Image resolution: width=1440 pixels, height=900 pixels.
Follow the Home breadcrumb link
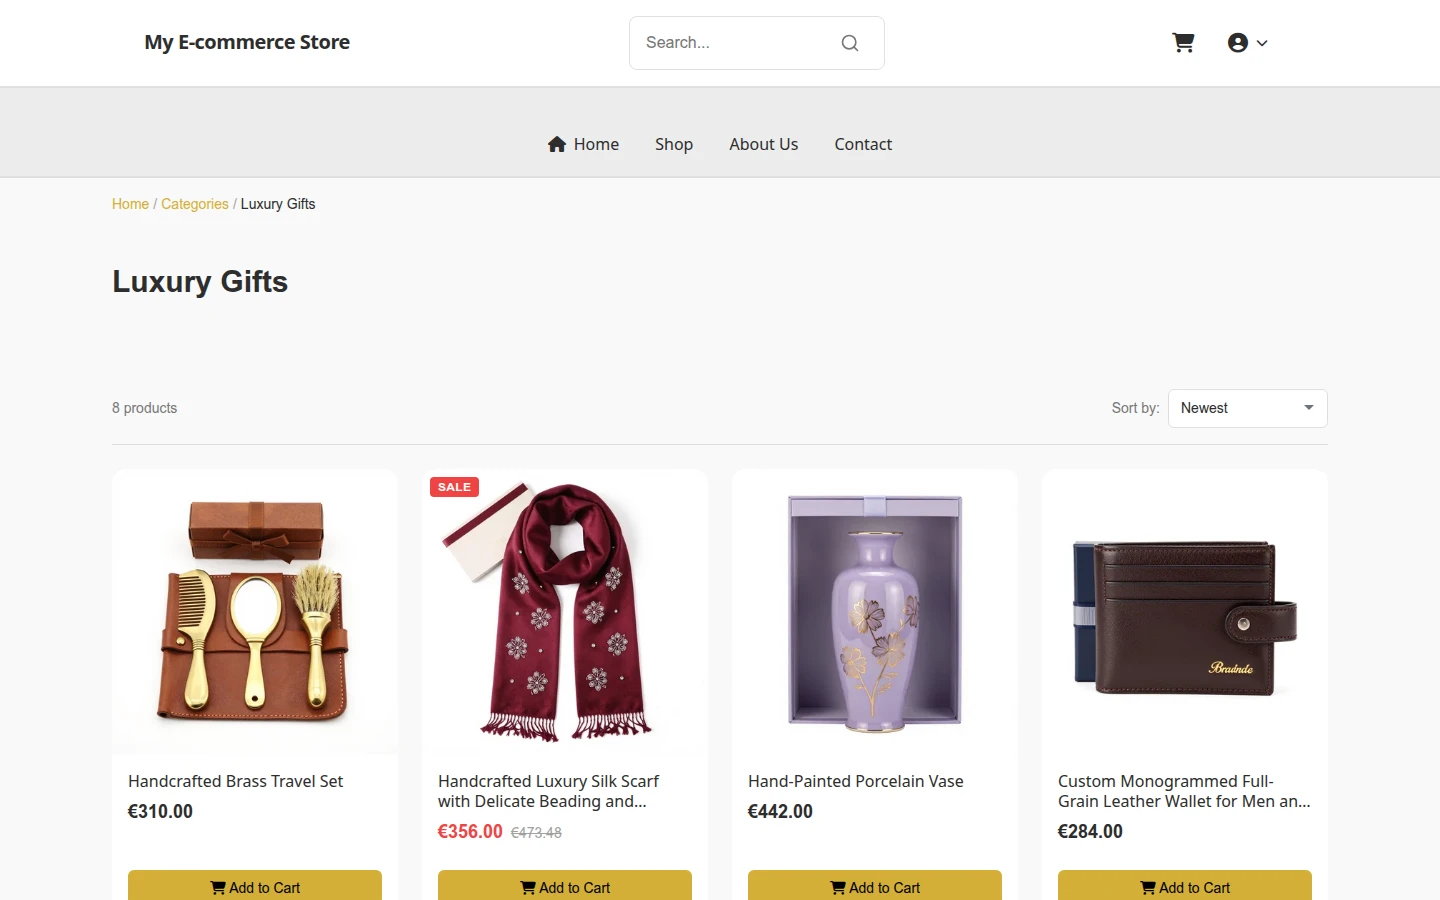pos(130,204)
